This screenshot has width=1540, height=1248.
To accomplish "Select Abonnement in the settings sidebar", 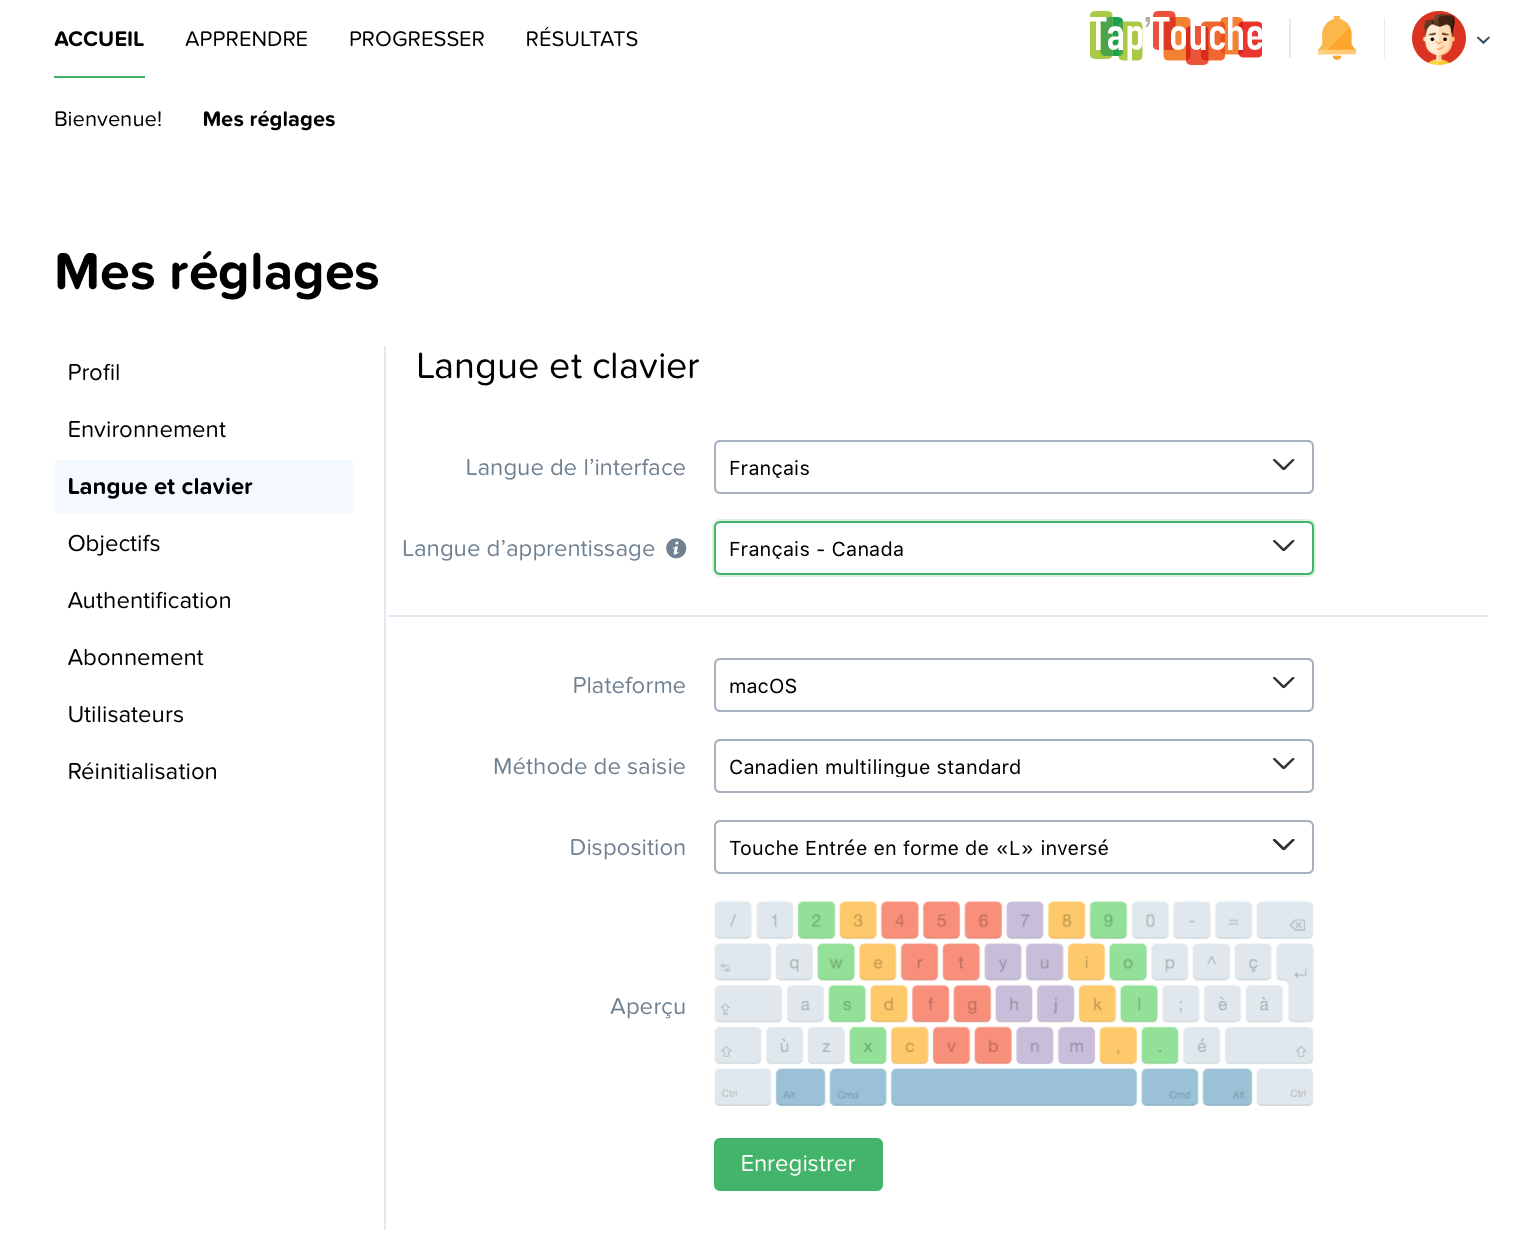I will 135,657.
